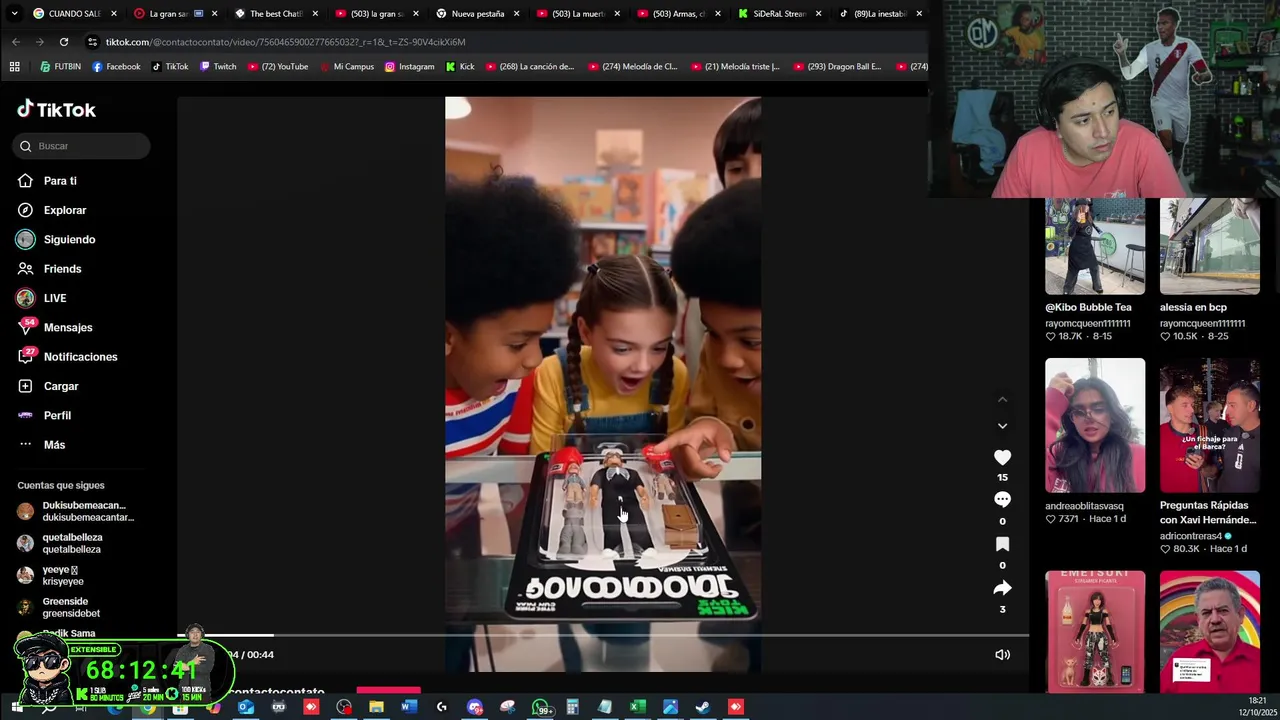Save video with bookmark icon
Image resolution: width=1280 pixels, height=720 pixels.
point(1002,544)
